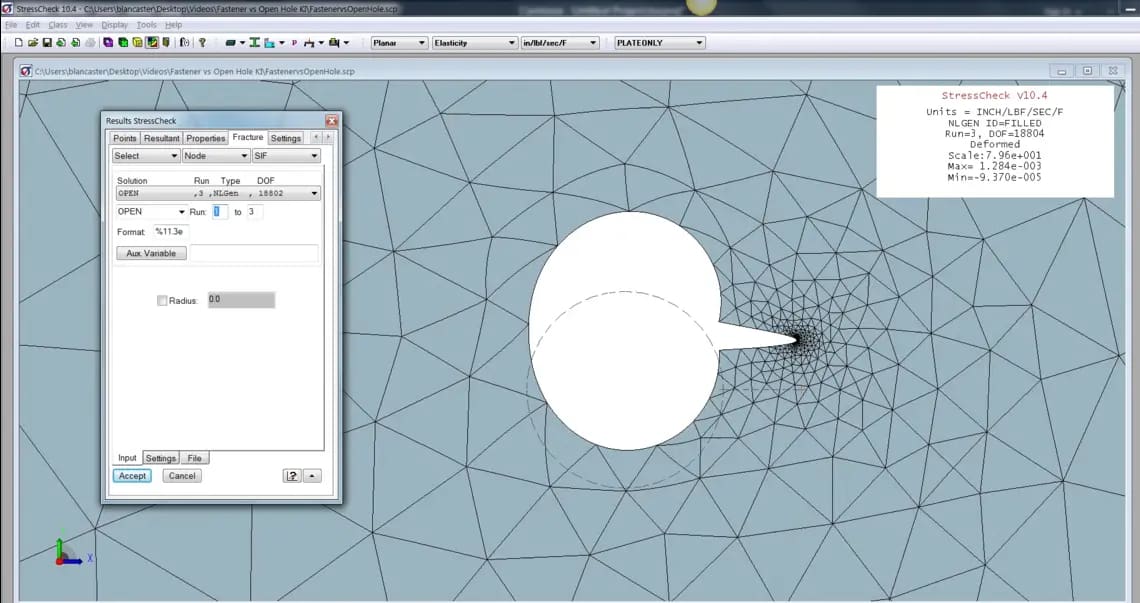Viewport: 1140px width, 603px height.
Task: Click the f0 formula toolbar icon
Action: 185,42
